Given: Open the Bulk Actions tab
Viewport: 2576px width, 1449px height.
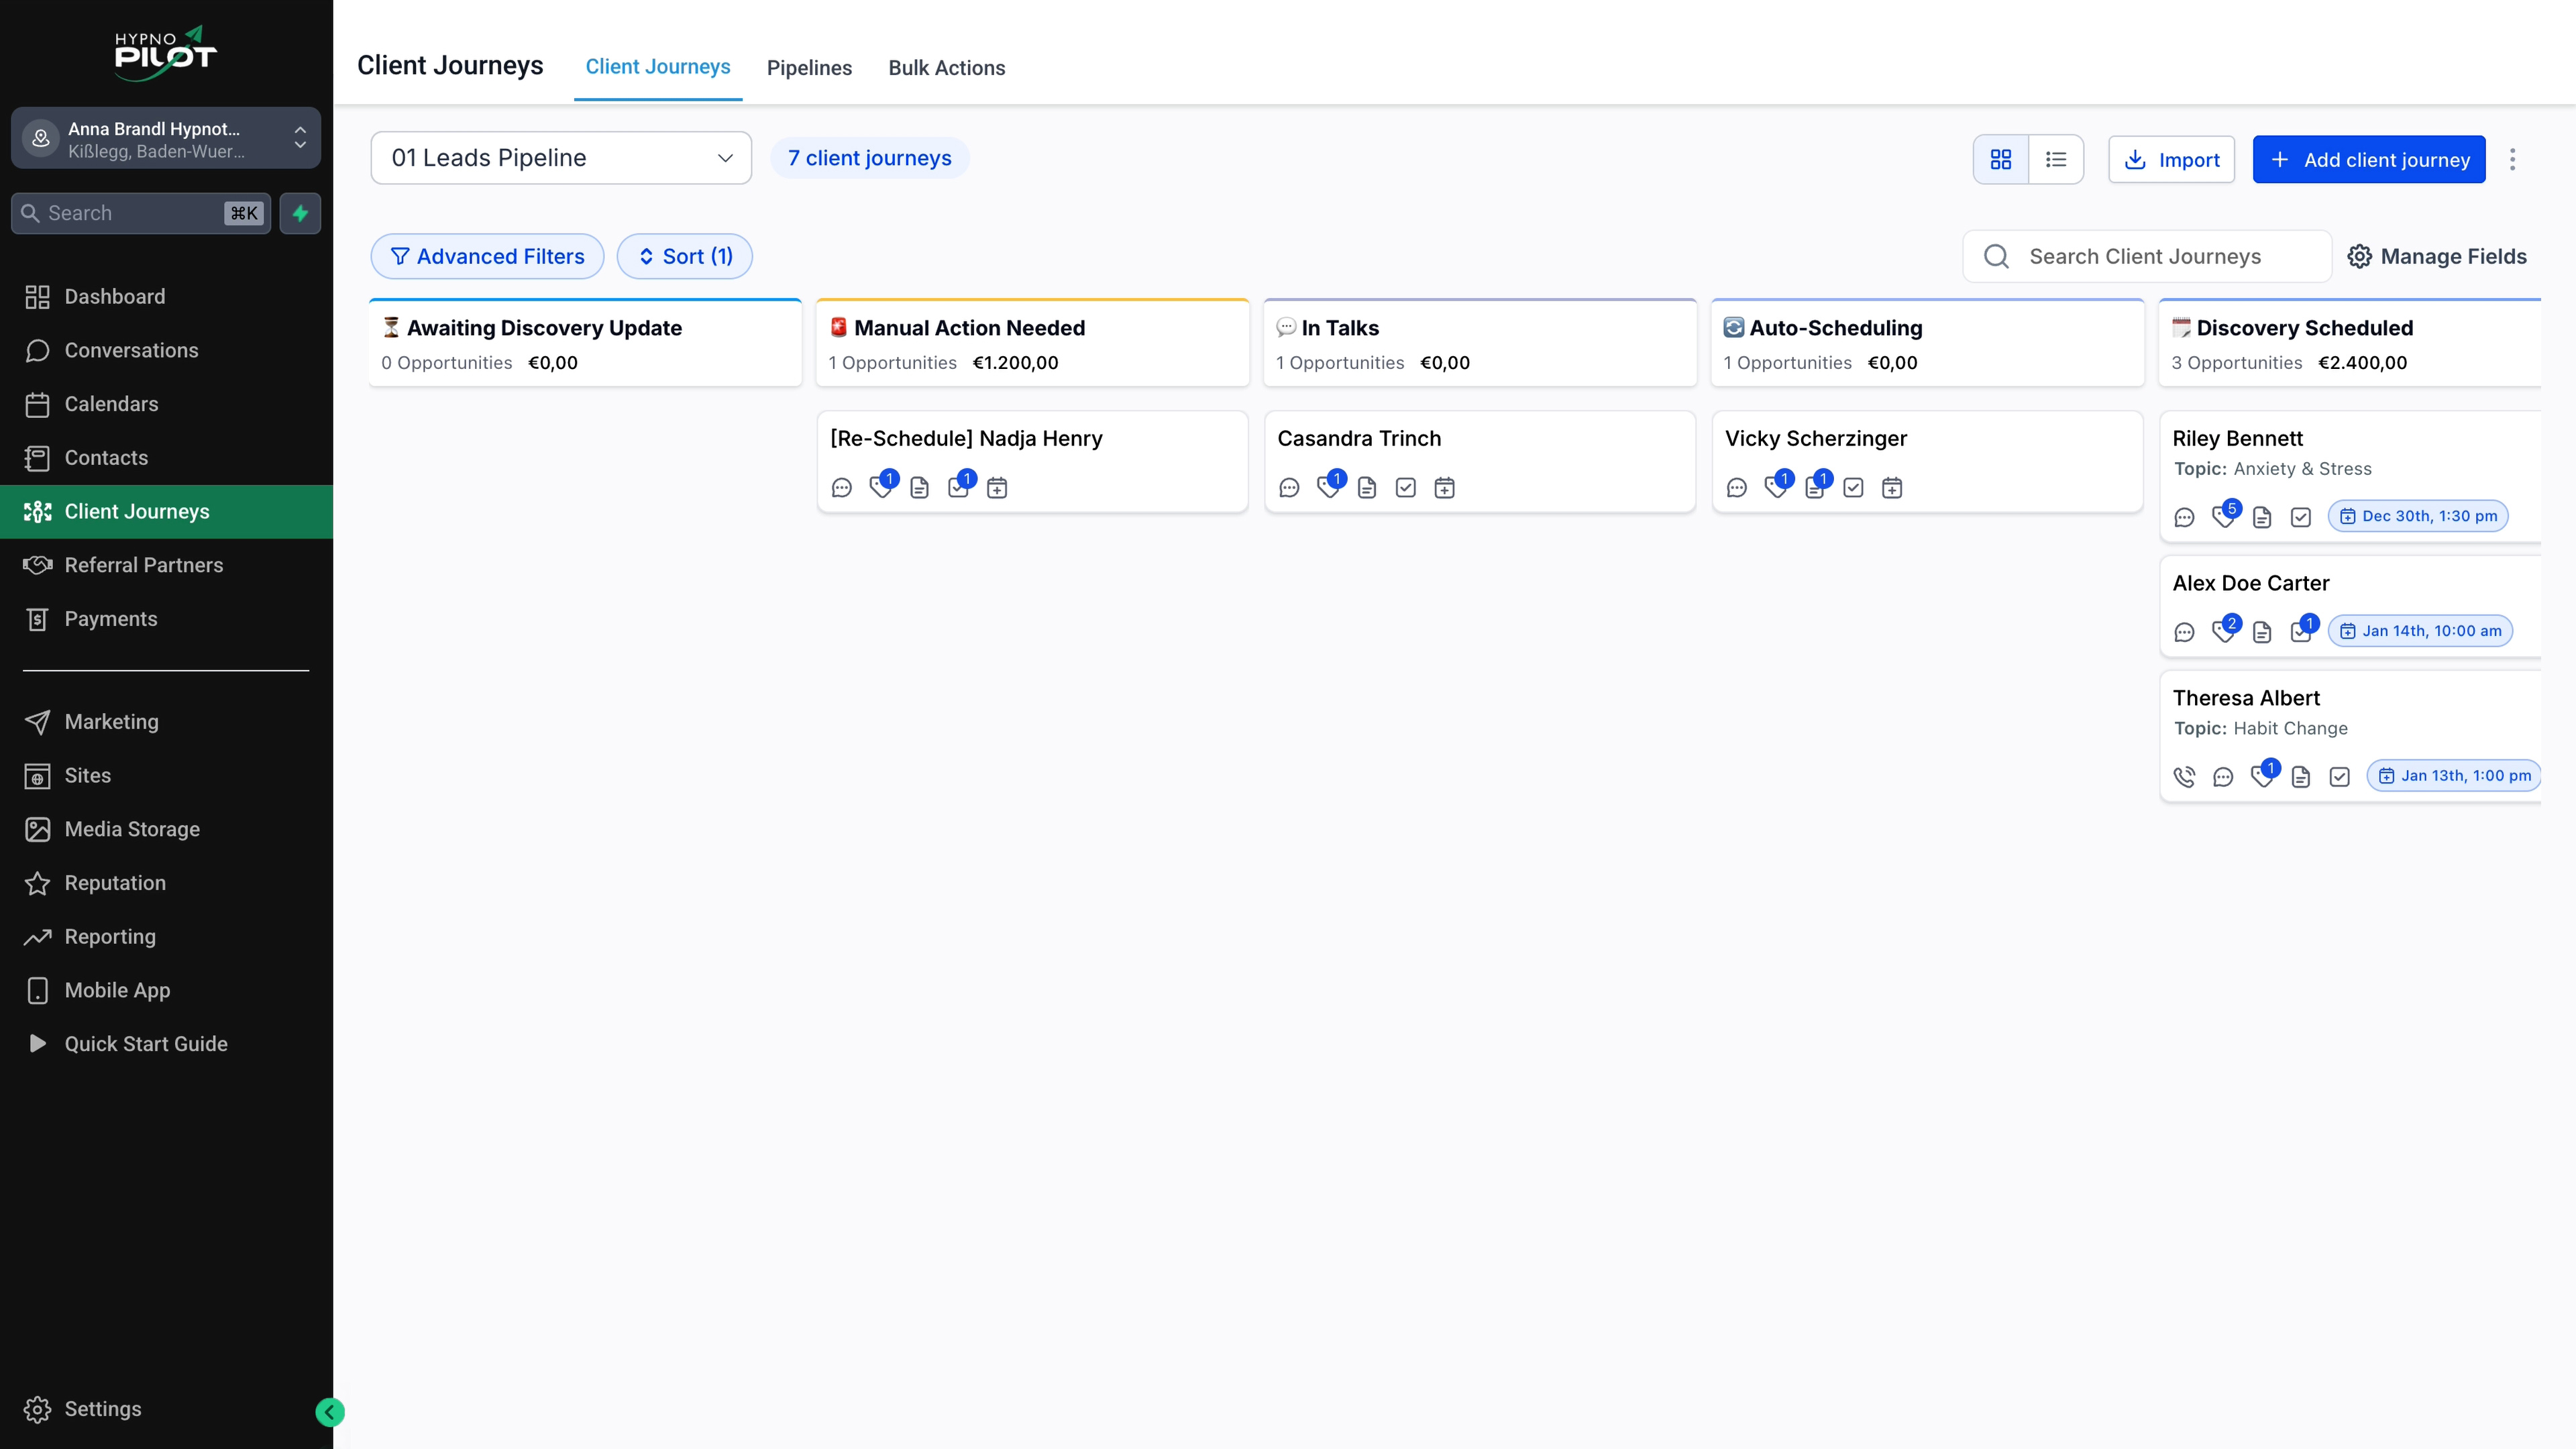Looking at the screenshot, I should (x=946, y=68).
